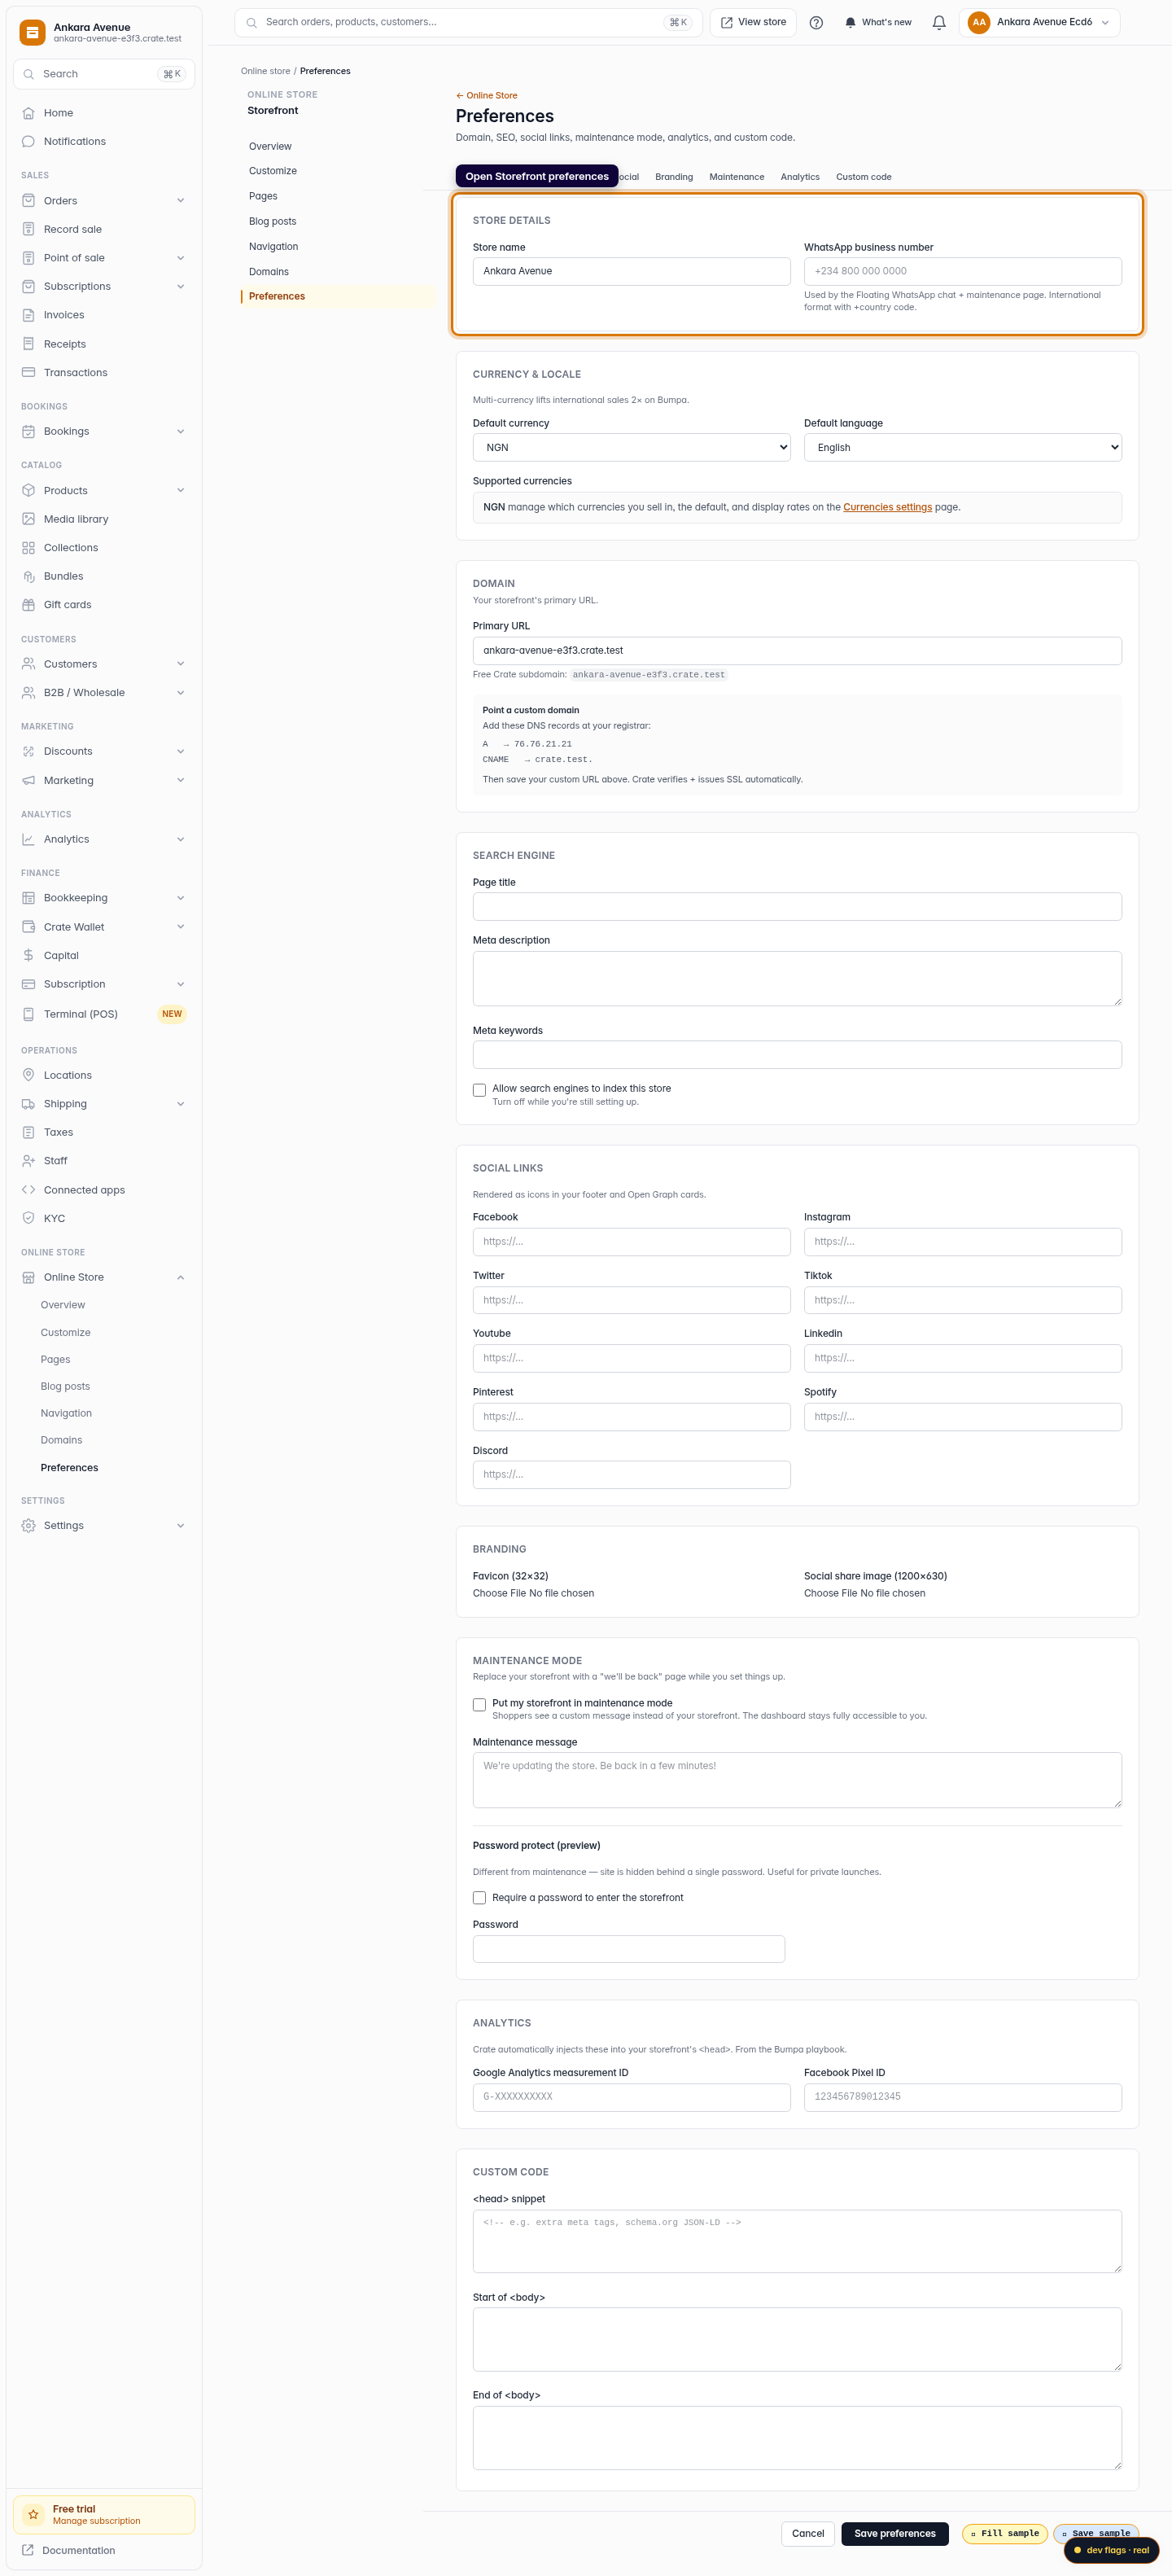
Task: Click the Receipts icon
Action: tap(28, 344)
